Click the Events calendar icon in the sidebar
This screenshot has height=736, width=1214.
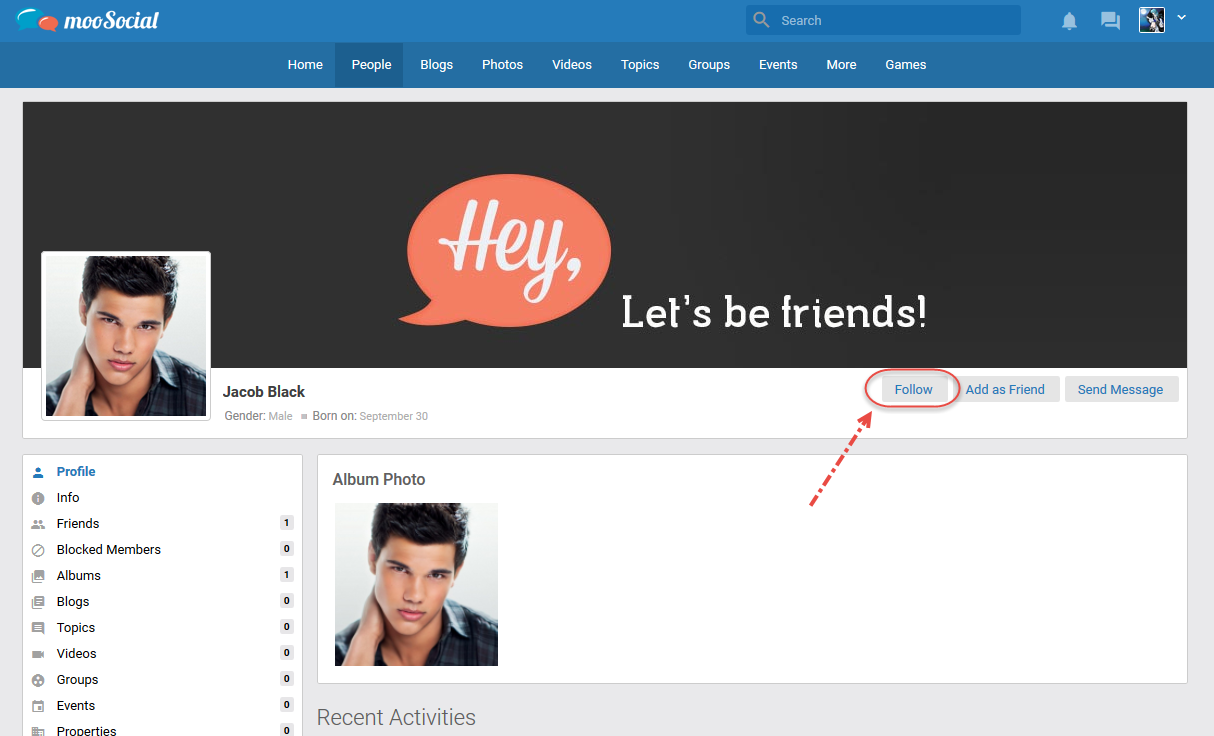coord(38,706)
